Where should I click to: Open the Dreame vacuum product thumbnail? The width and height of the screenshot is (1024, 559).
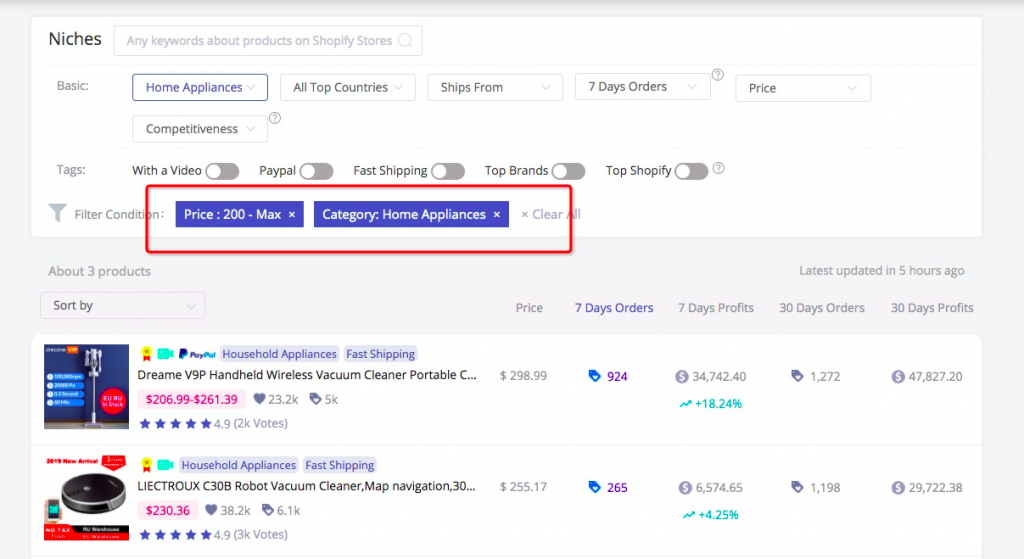click(86, 387)
